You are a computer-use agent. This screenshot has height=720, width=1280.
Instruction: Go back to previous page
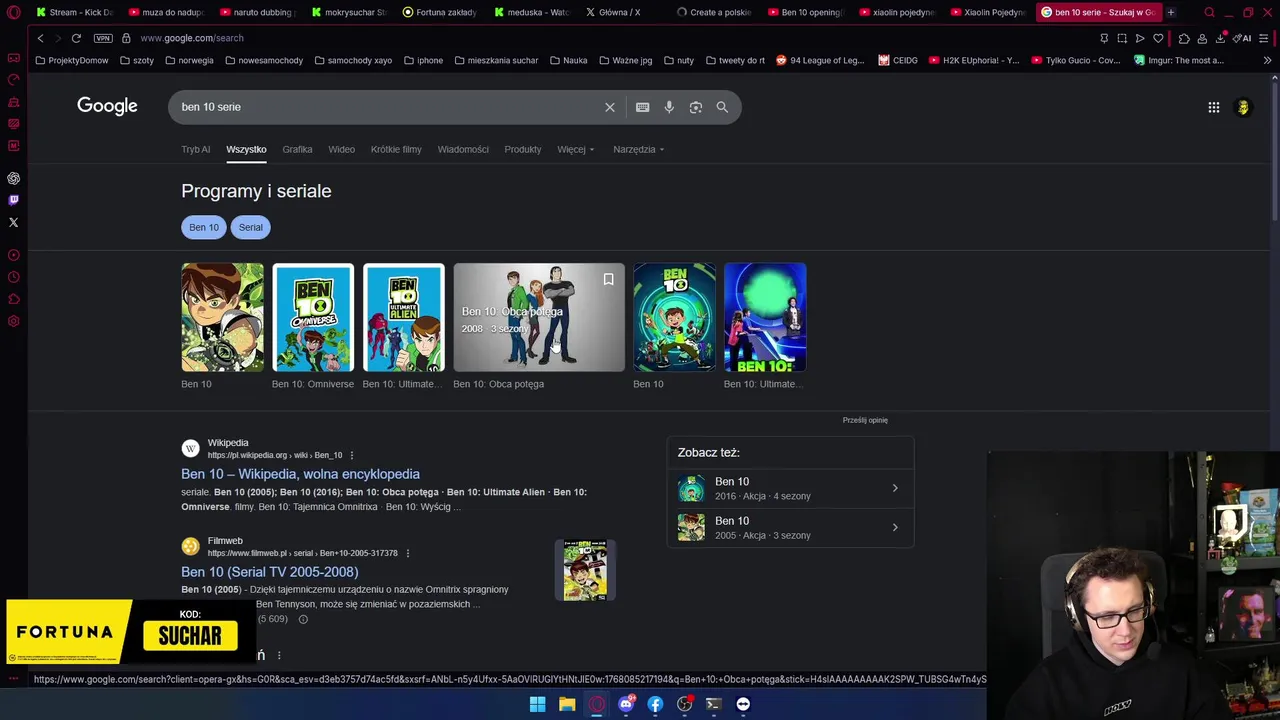[x=40, y=38]
